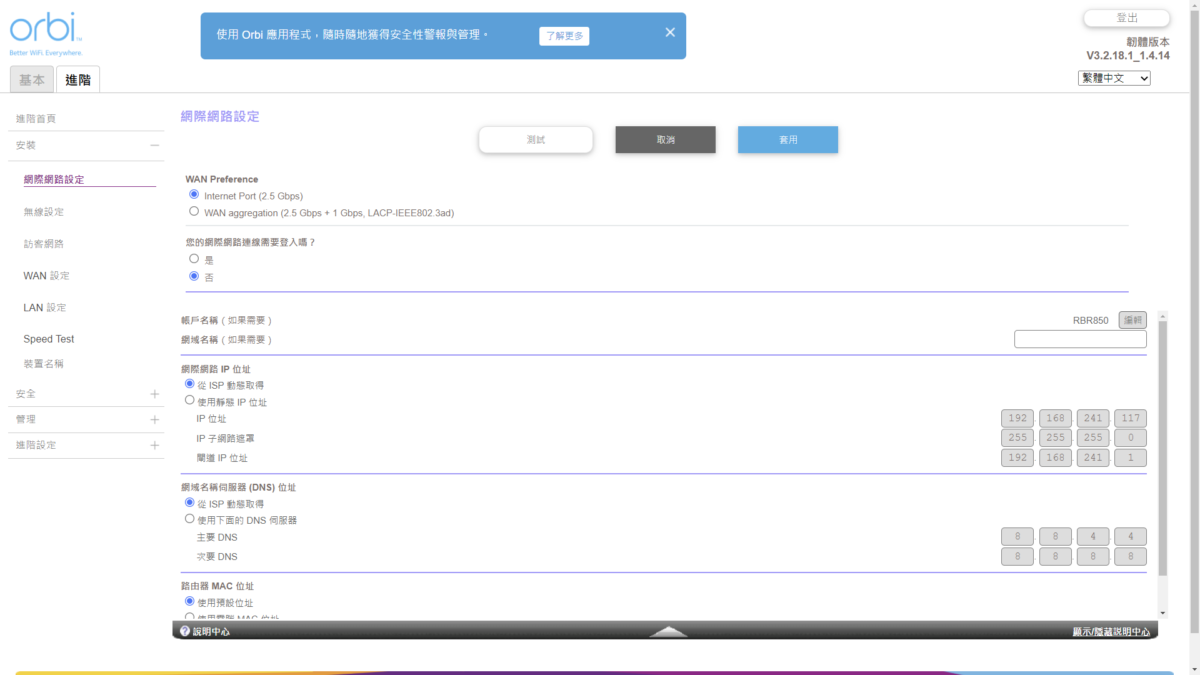Click 編輯 next to RBR850

tap(1132, 320)
